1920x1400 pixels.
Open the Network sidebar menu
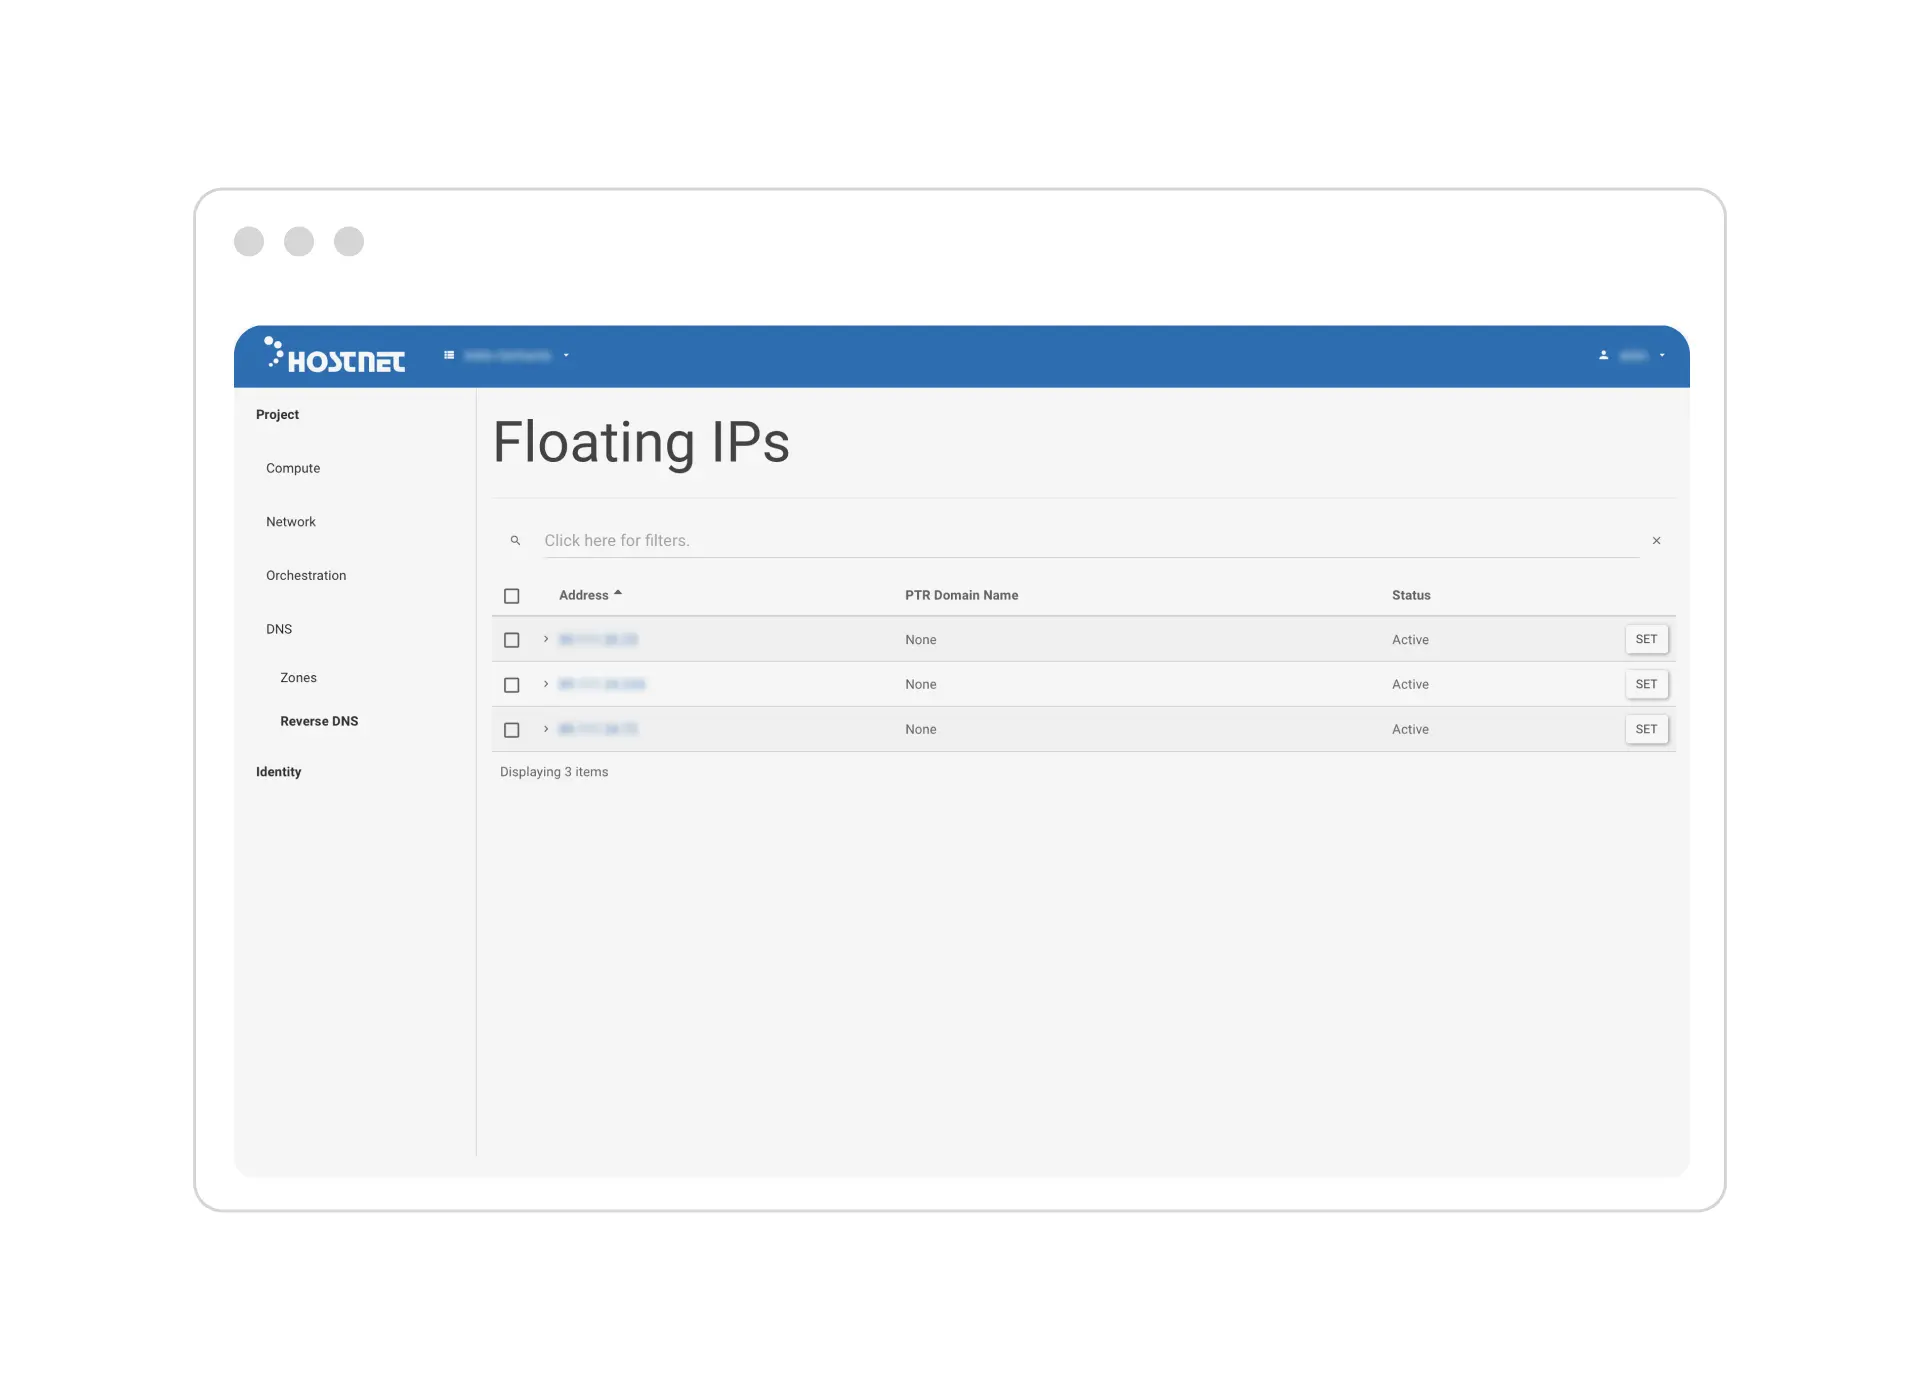tap(291, 522)
